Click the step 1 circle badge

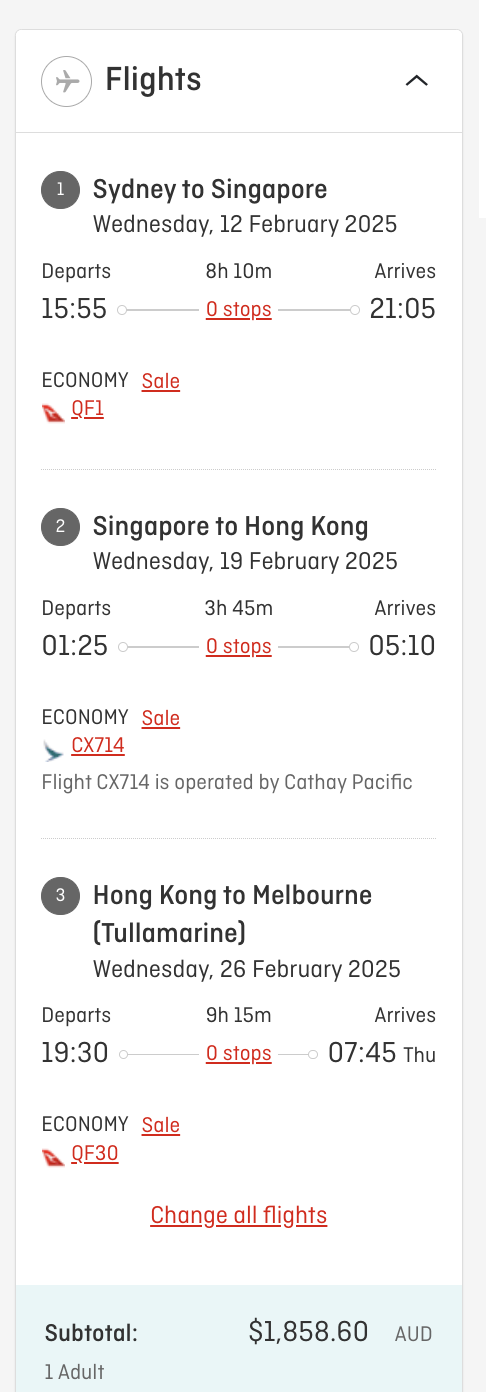(x=60, y=190)
